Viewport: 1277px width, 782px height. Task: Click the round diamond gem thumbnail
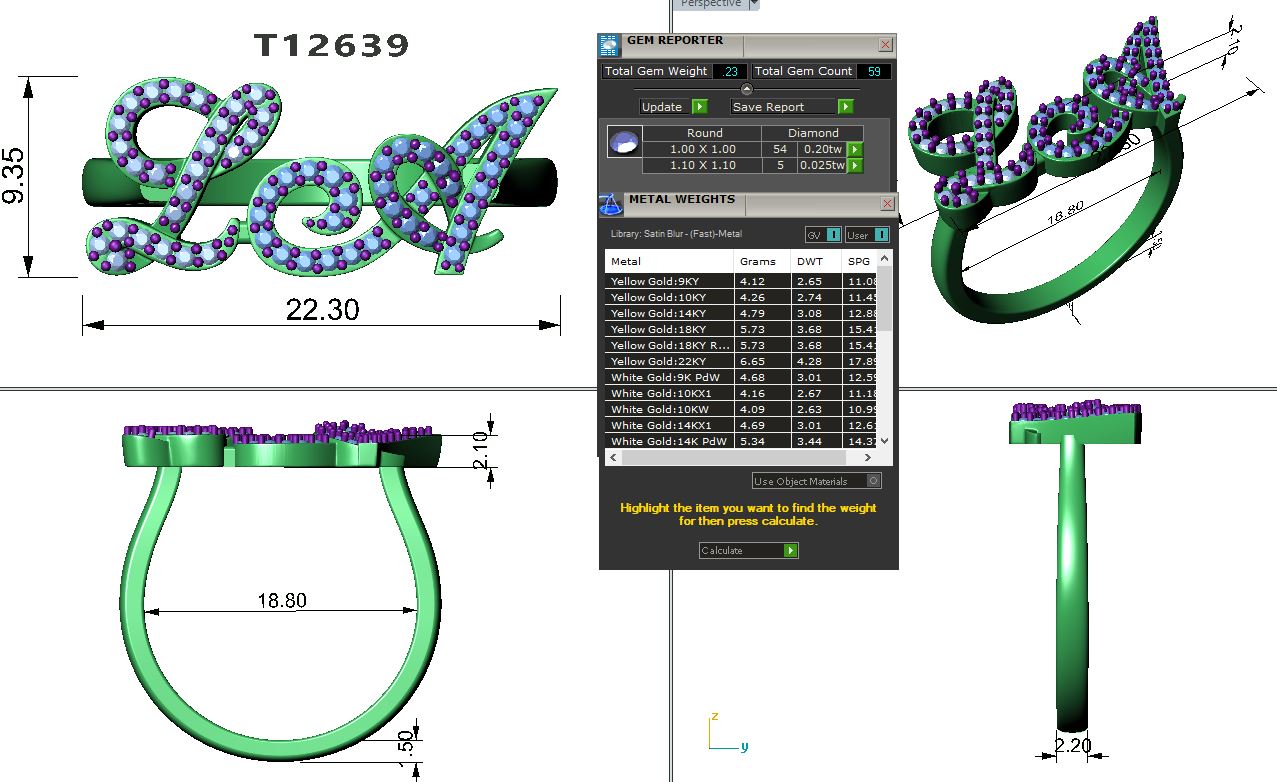pyautogui.click(x=624, y=143)
